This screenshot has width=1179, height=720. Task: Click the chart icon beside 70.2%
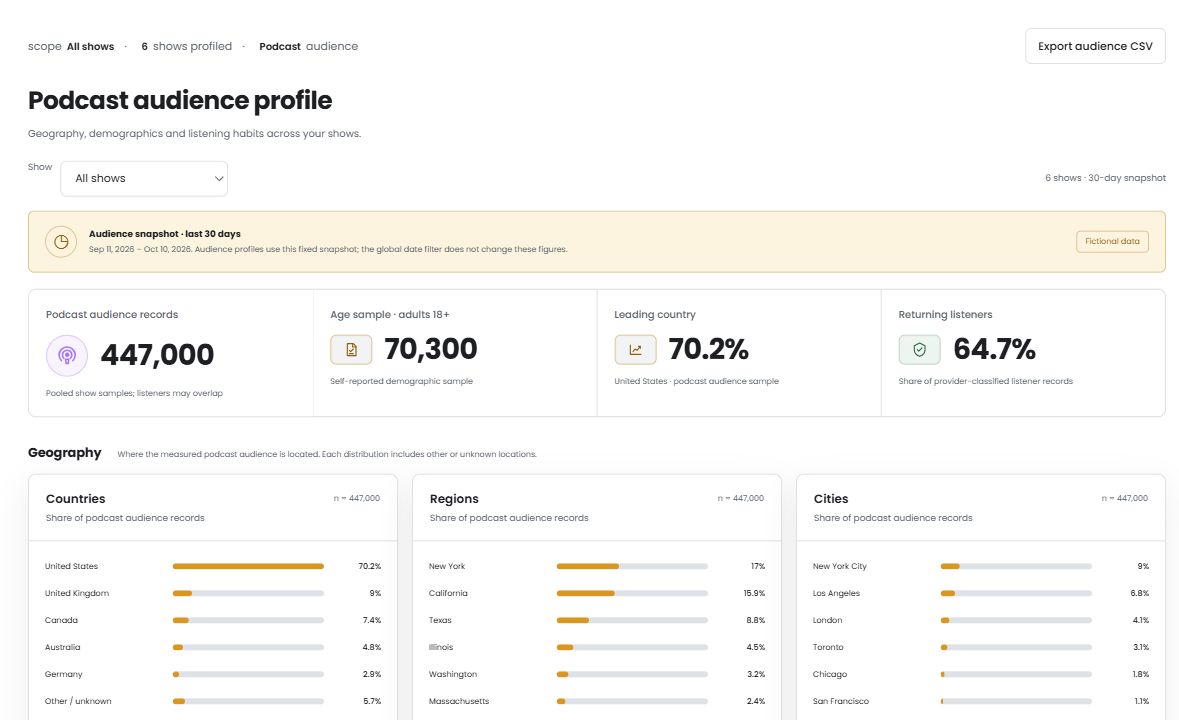point(635,349)
